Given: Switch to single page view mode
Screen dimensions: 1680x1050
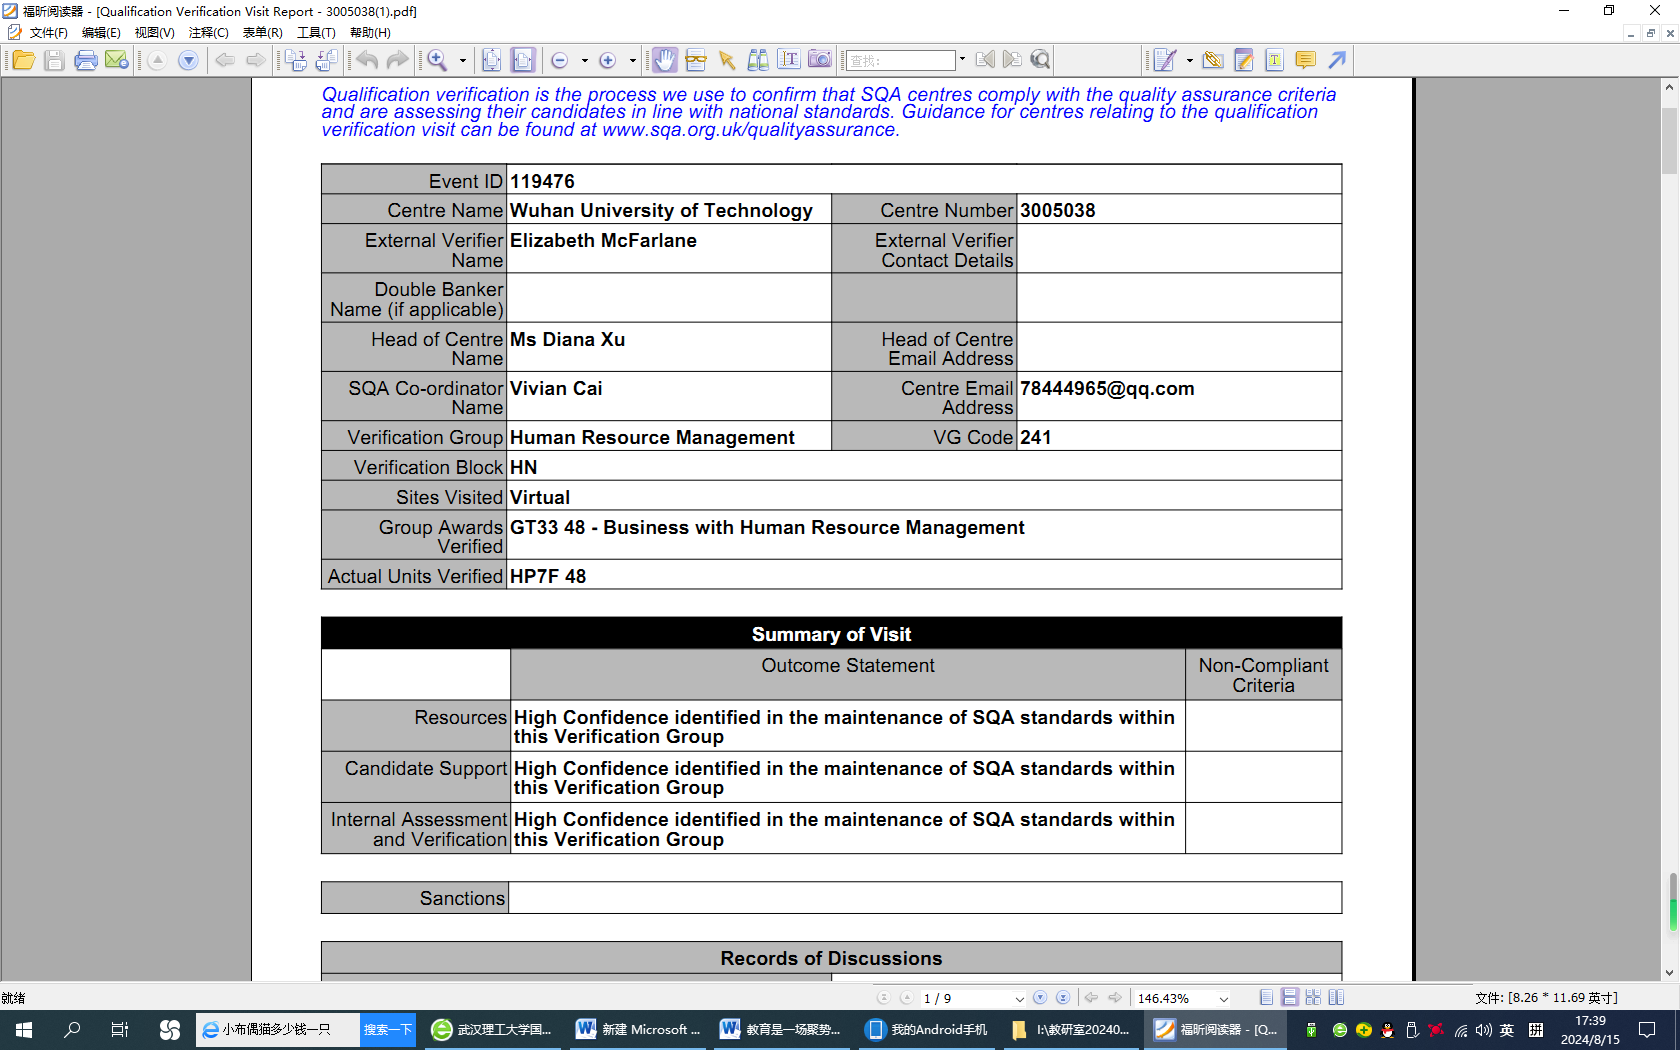Looking at the screenshot, I should [x=1266, y=998].
